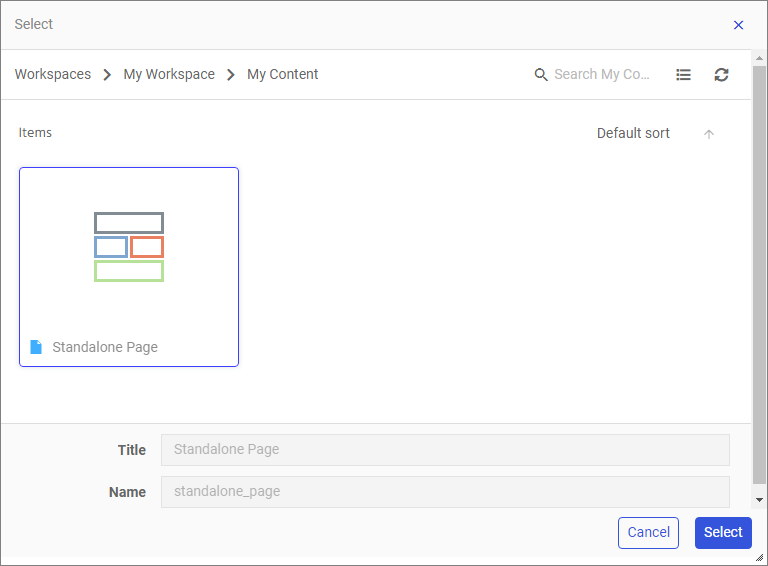Go to the My Workspace breadcrumb
768x566 pixels.
(x=169, y=75)
